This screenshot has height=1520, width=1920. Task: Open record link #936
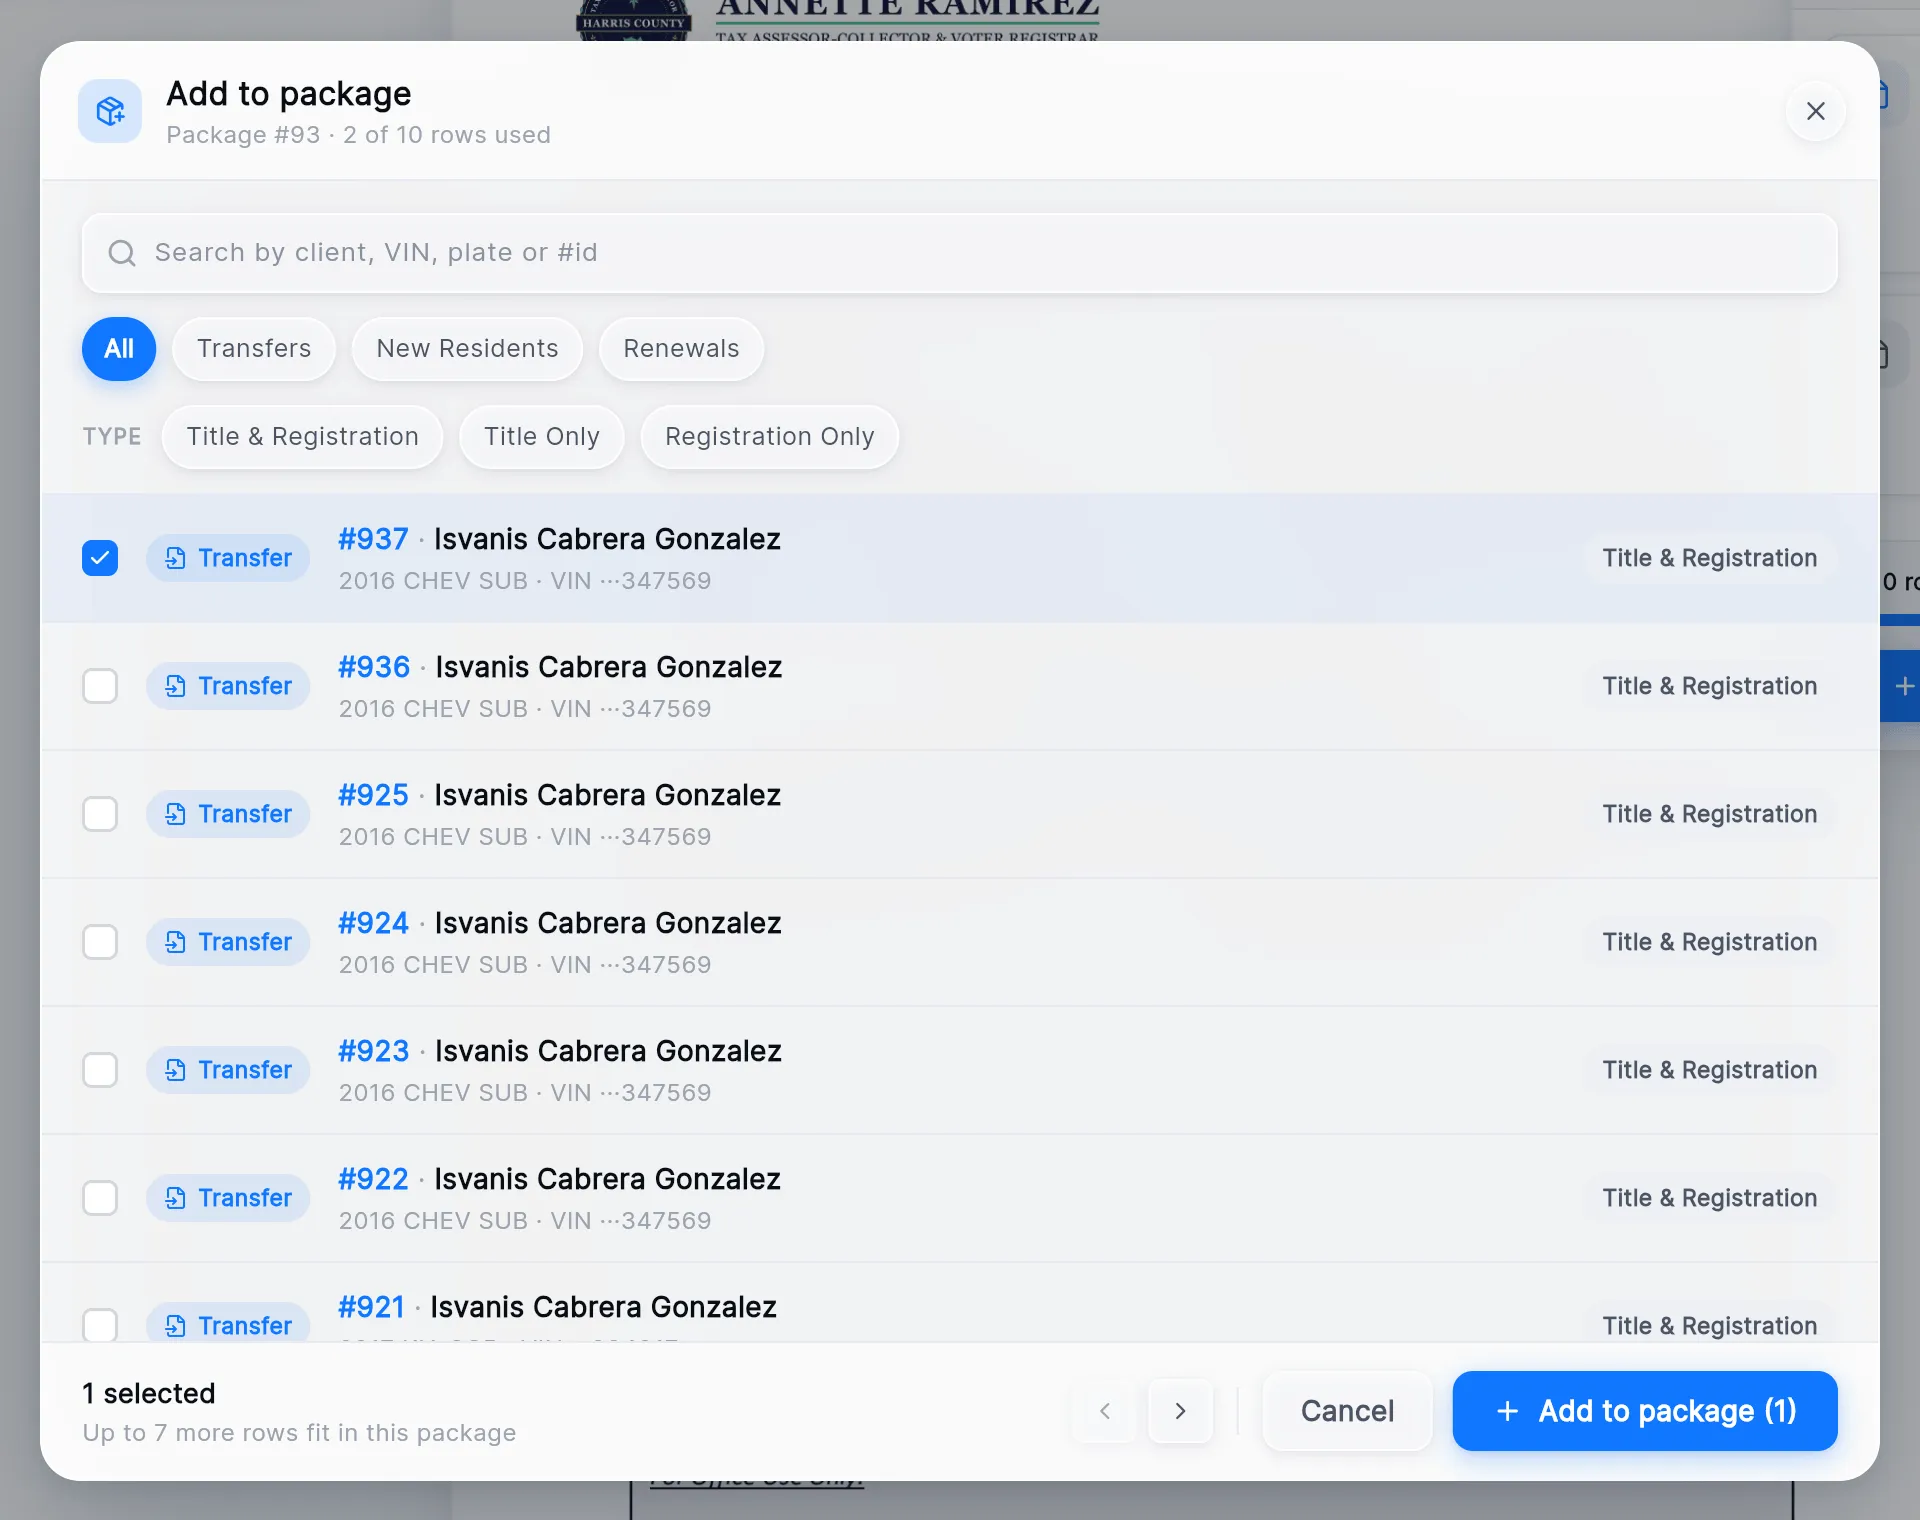[x=374, y=667]
